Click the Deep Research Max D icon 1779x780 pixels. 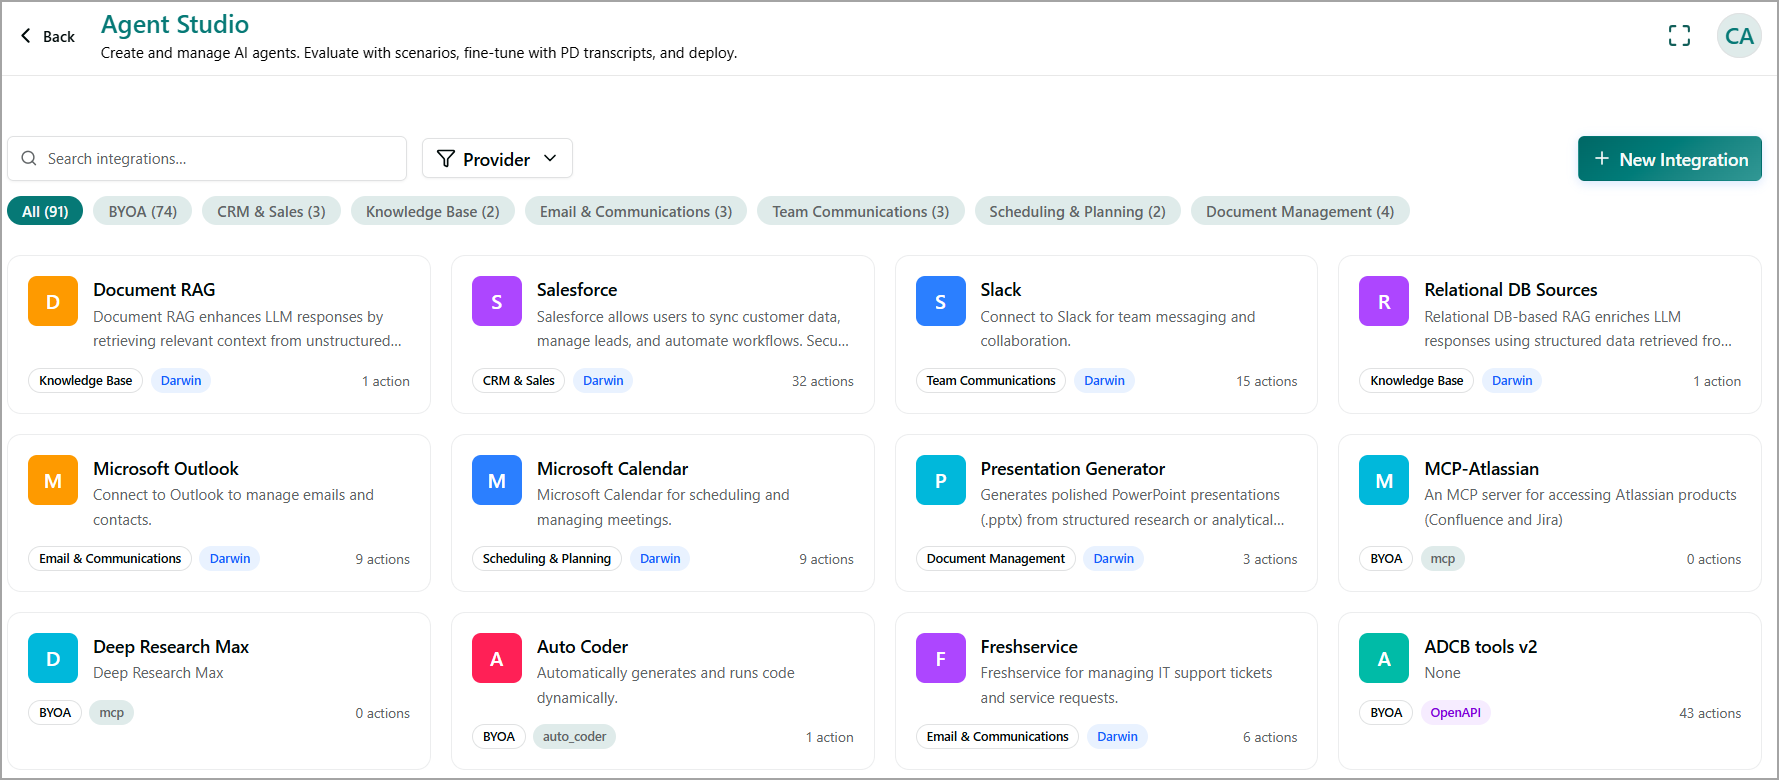pos(53,658)
